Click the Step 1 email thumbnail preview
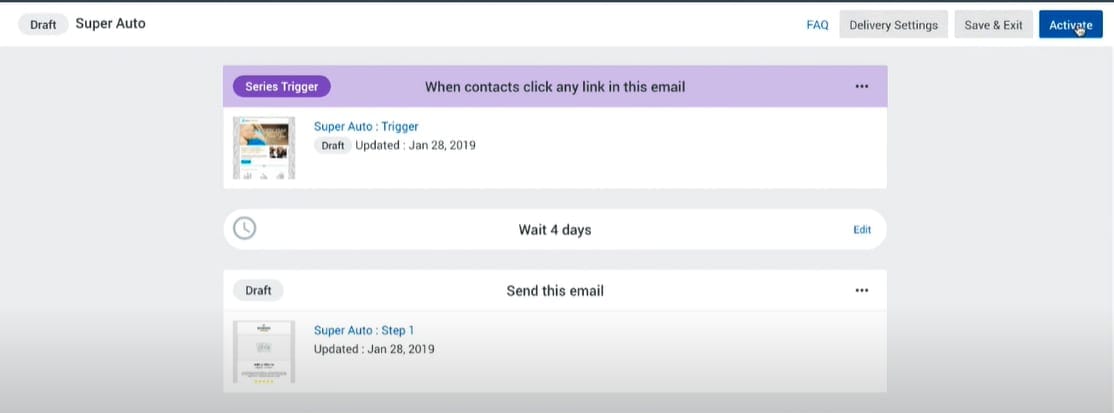Viewport: 1114px width, 413px height. (x=264, y=351)
